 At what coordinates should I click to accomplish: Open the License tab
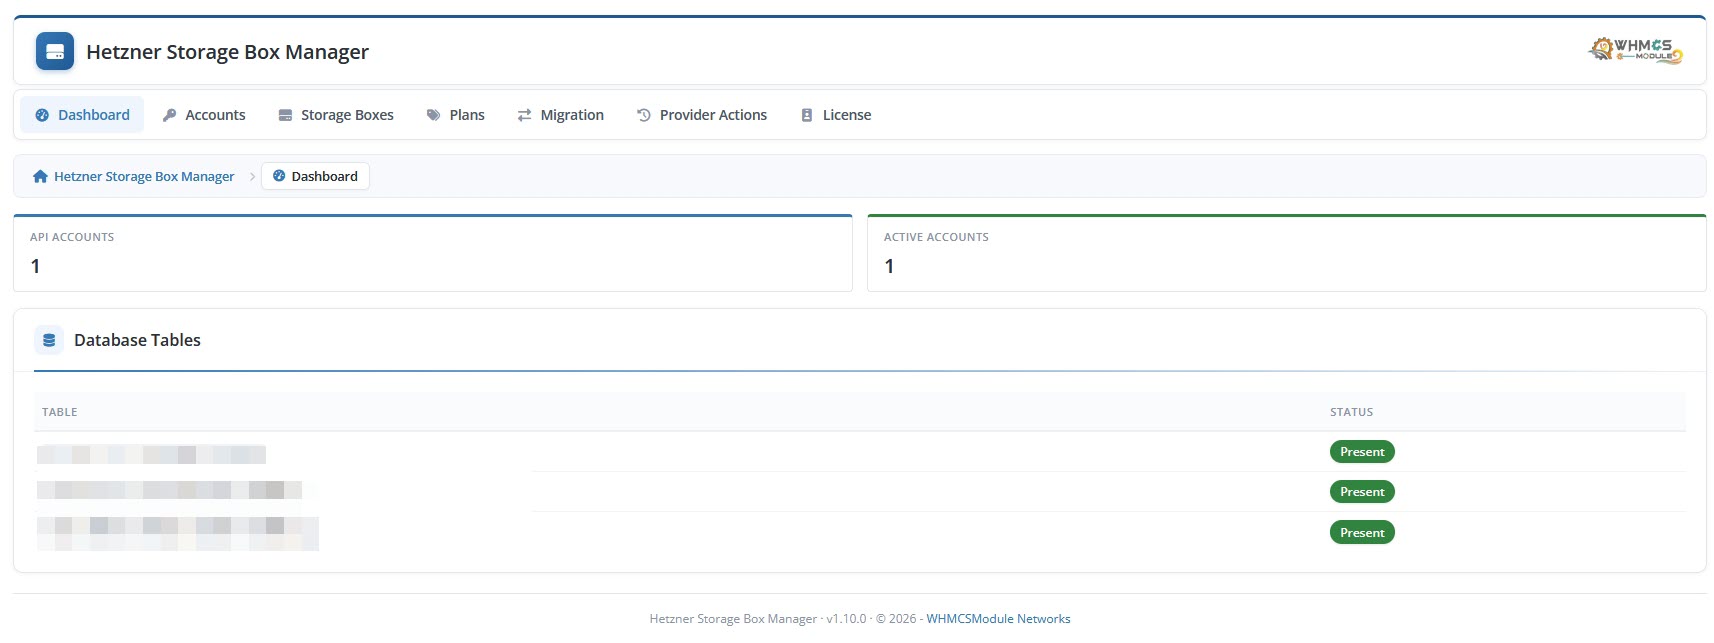836,115
